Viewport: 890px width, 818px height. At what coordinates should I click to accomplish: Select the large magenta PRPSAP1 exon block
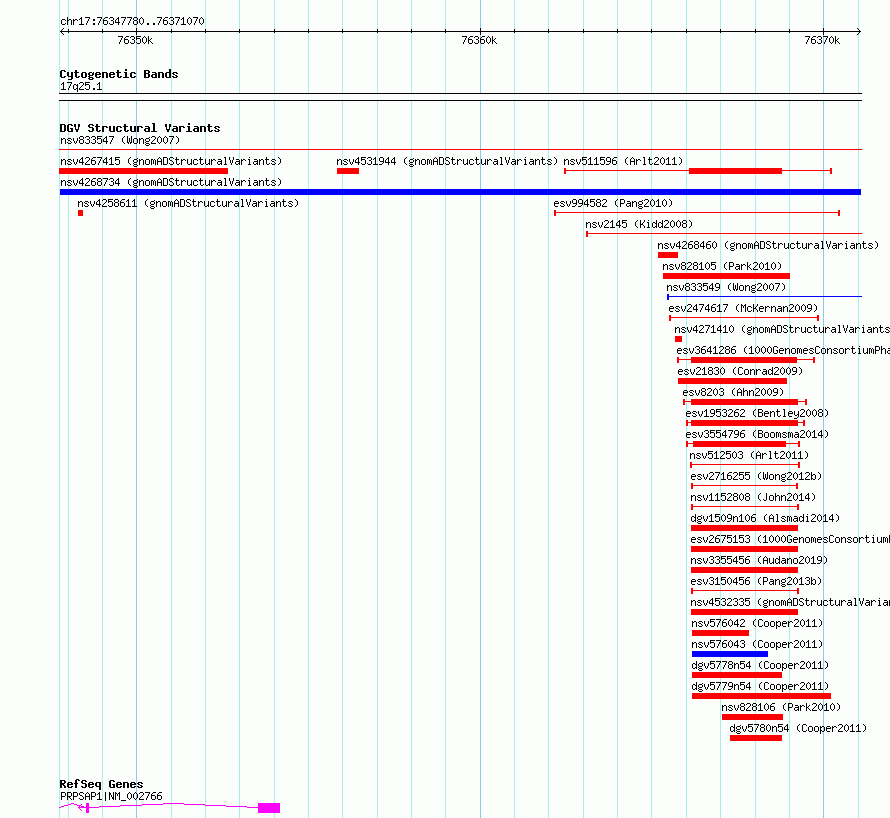[x=269, y=808]
